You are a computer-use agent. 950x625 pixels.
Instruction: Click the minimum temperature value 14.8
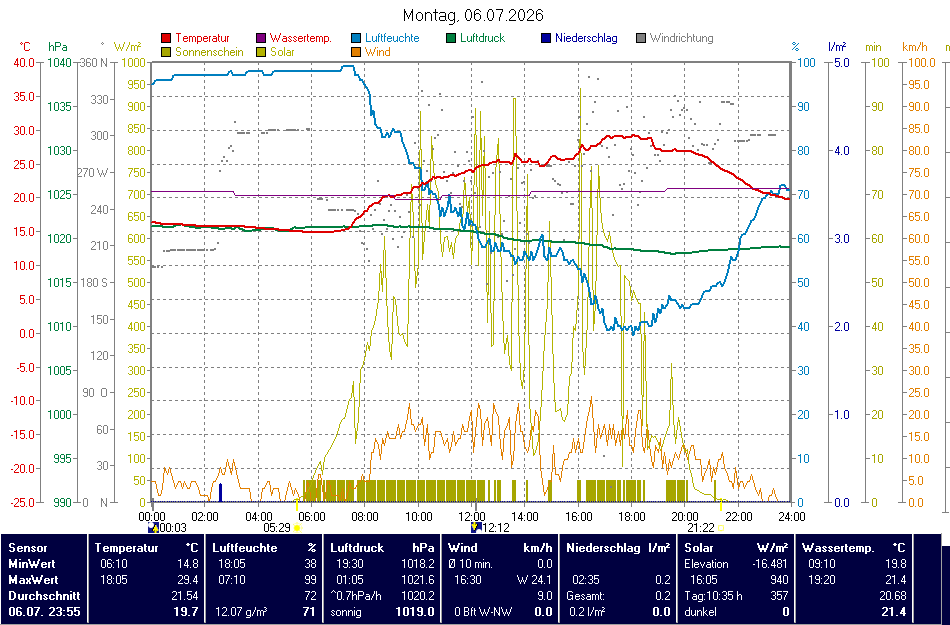tap(188, 564)
